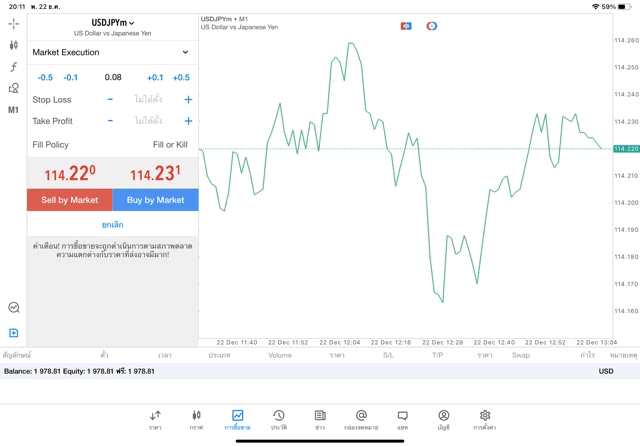
Task: Click the หมายเหตุ comment column header
Action: click(623, 355)
